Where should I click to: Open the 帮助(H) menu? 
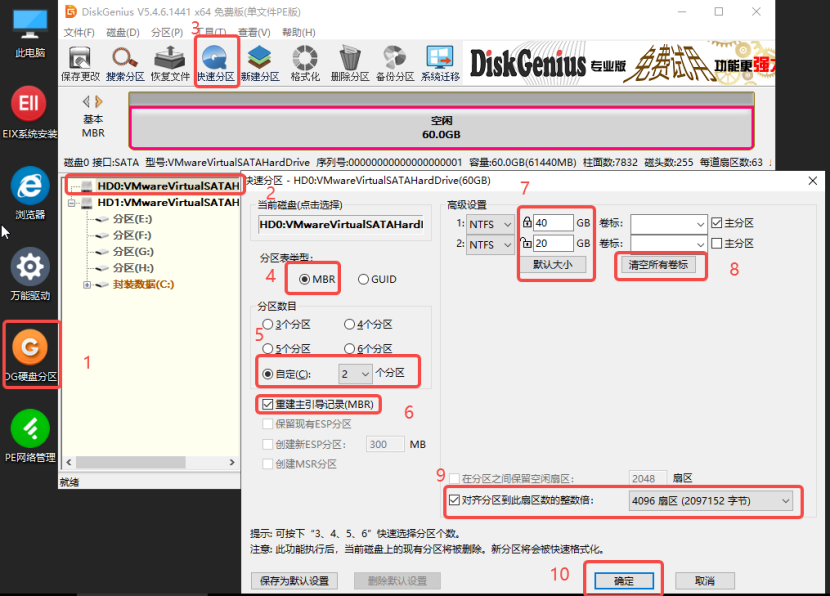coord(299,32)
